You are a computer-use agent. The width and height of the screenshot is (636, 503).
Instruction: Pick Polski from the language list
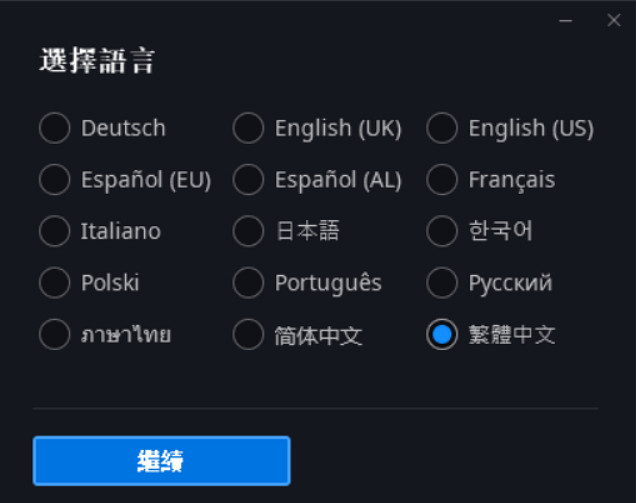pos(54,283)
